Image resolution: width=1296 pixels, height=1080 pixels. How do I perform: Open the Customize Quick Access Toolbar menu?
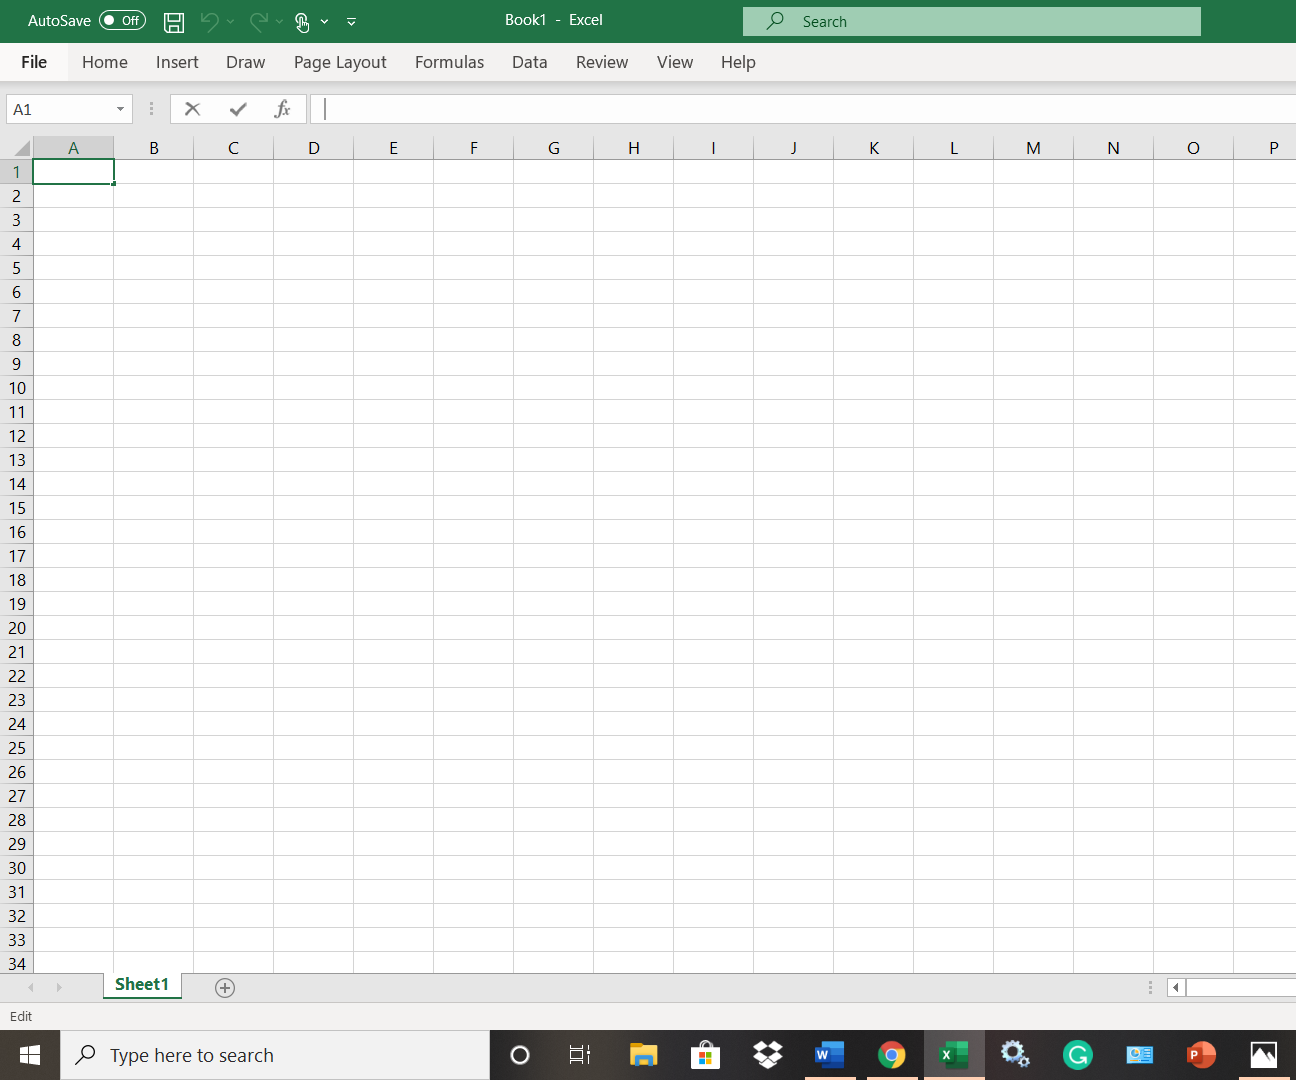tap(351, 21)
